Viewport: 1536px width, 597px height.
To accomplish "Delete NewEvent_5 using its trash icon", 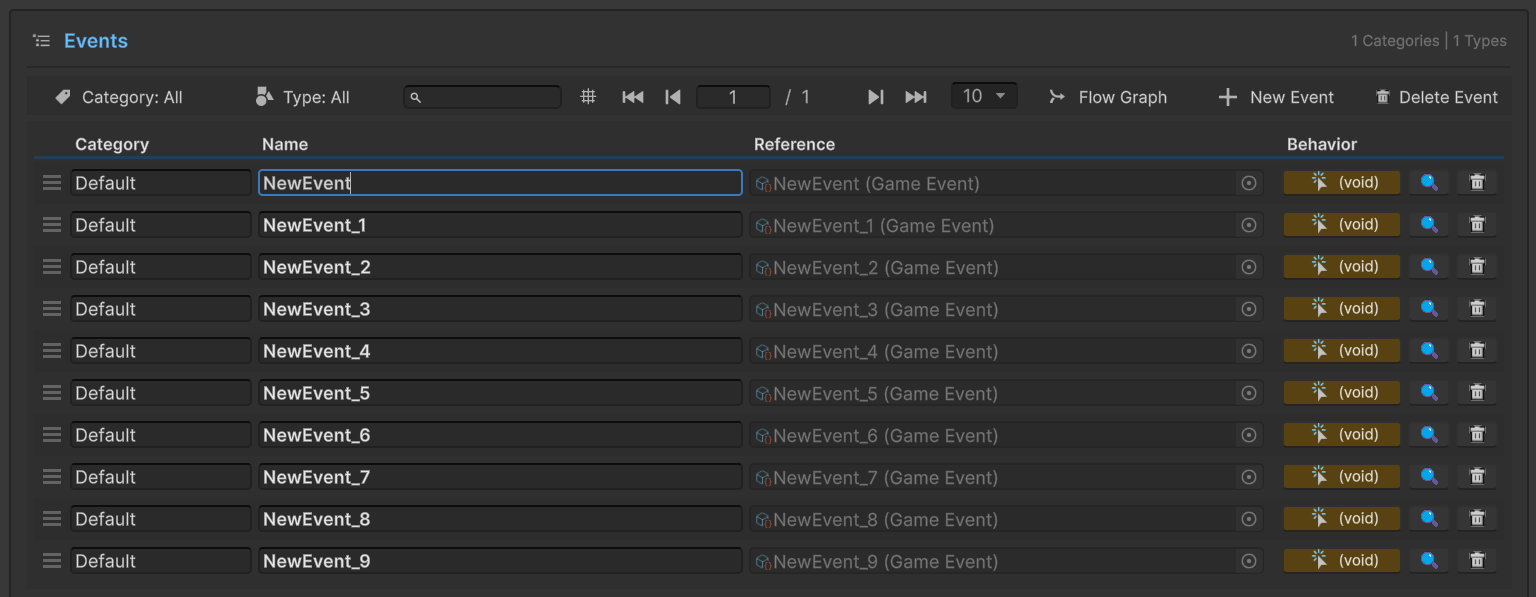I will 1477,393.
